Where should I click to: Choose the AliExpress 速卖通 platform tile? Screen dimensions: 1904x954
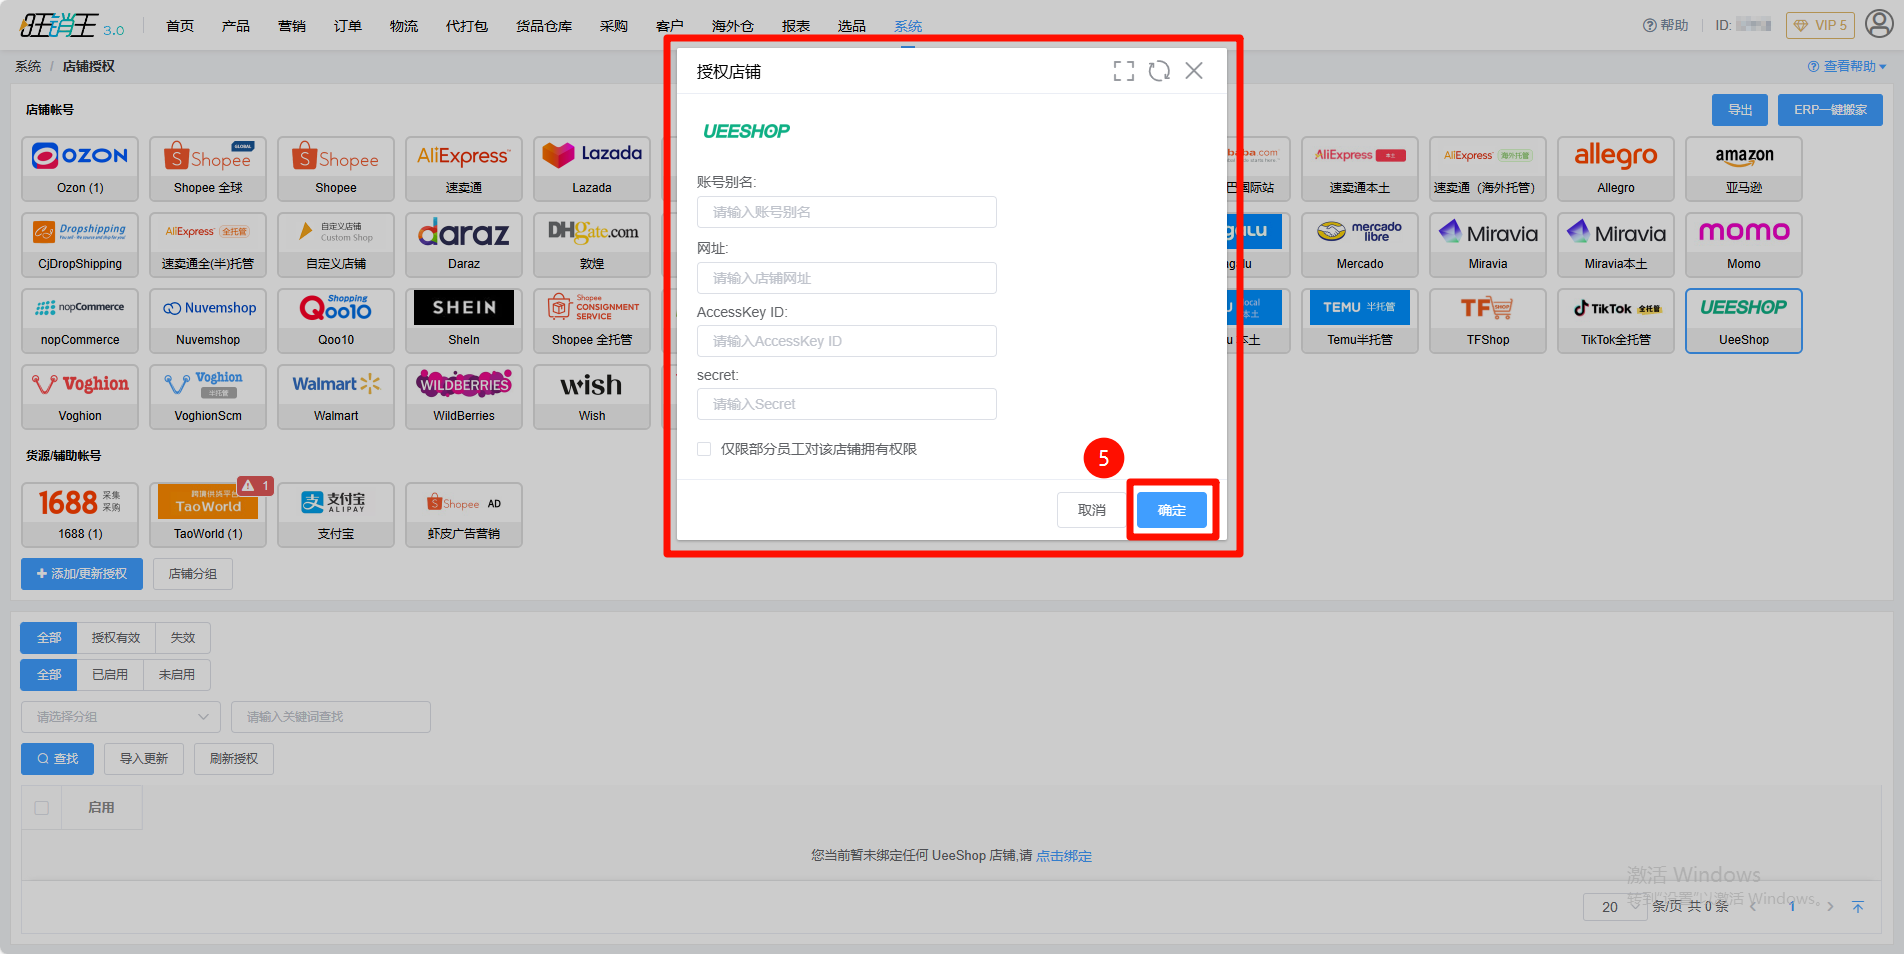click(464, 169)
